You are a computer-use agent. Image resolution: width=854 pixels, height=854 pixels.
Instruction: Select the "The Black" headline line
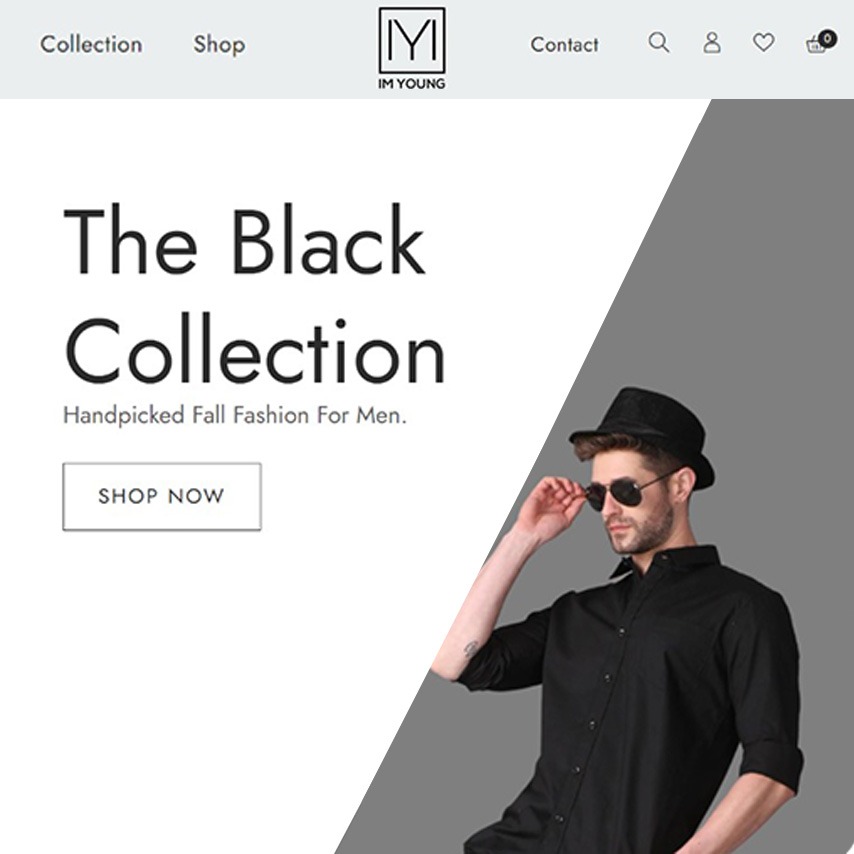tap(244, 239)
